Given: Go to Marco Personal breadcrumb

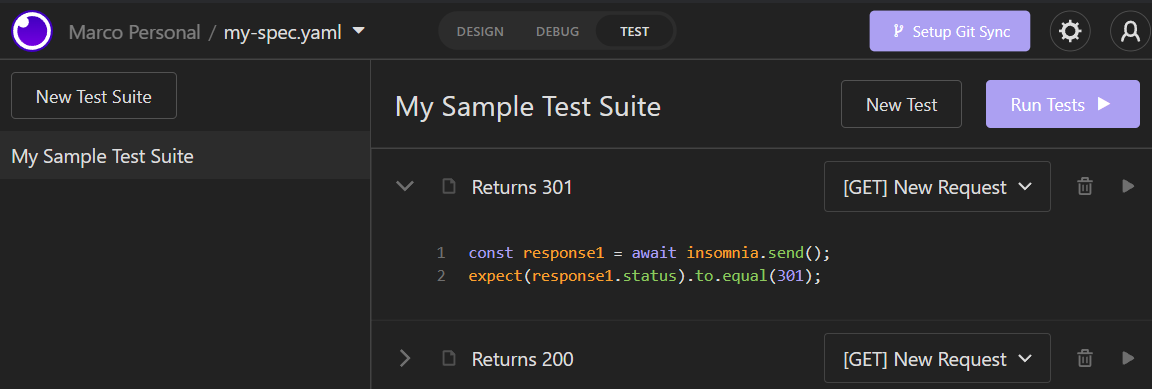Looking at the screenshot, I should (x=134, y=32).
